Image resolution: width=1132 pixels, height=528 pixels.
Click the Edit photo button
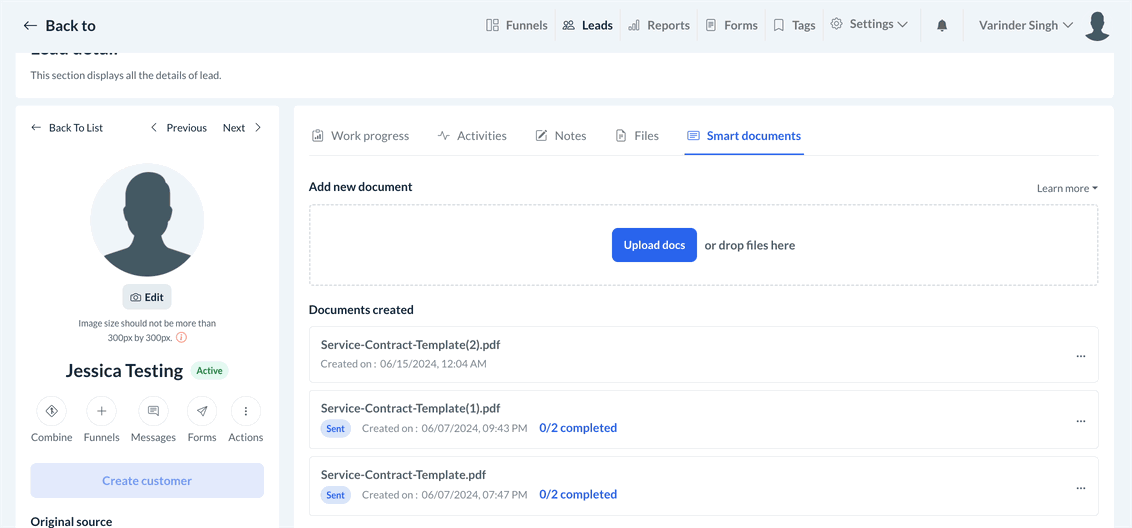pyautogui.click(x=147, y=297)
